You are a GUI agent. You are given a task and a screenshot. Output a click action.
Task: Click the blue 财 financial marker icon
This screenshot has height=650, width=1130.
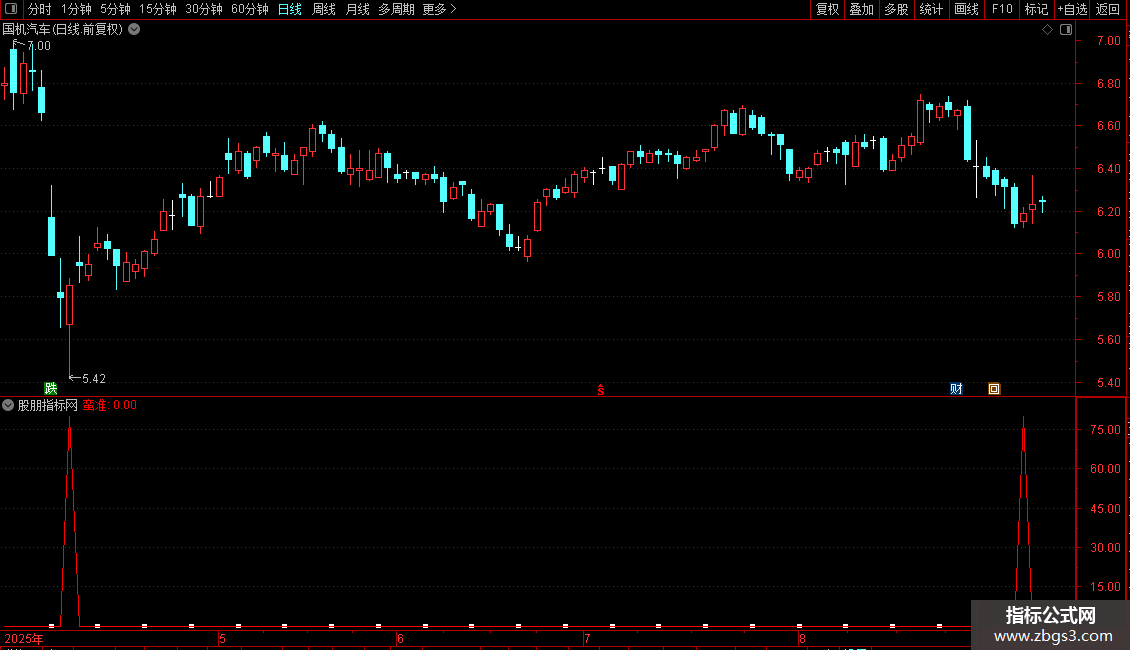(956, 389)
